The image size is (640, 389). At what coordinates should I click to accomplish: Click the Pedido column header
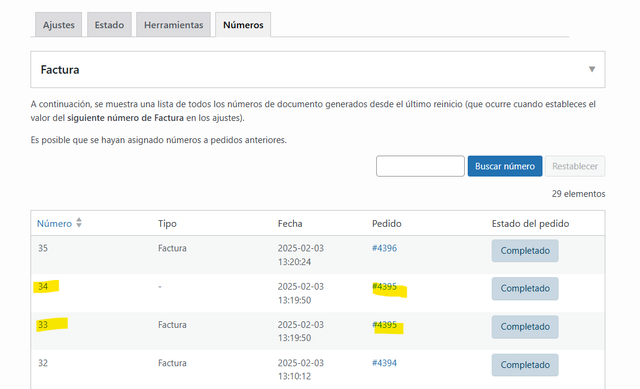(x=387, y=224)
